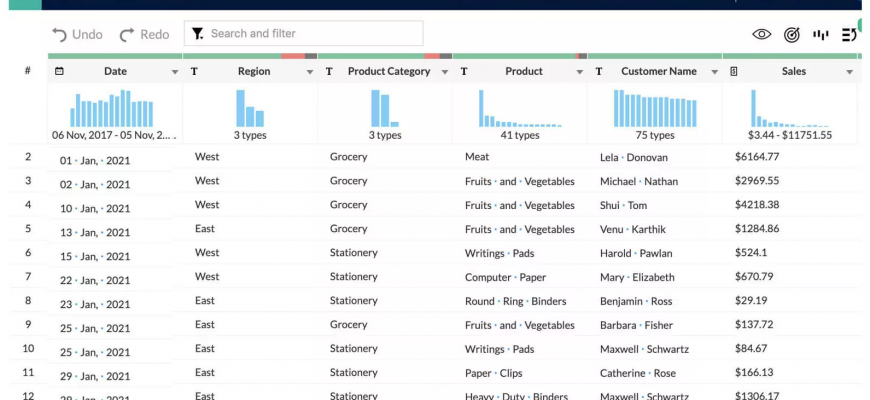
Task: Open the Region column dropdown arrow
Action: (310, 72)
